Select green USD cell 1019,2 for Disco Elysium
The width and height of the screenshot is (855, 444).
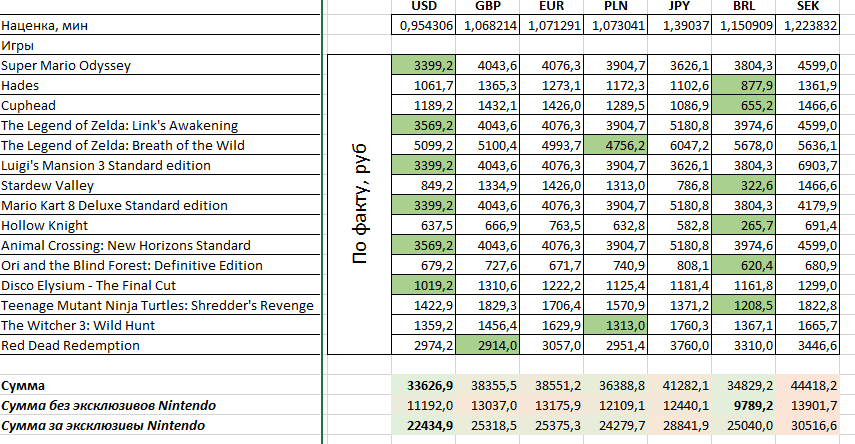coord(424,285)
